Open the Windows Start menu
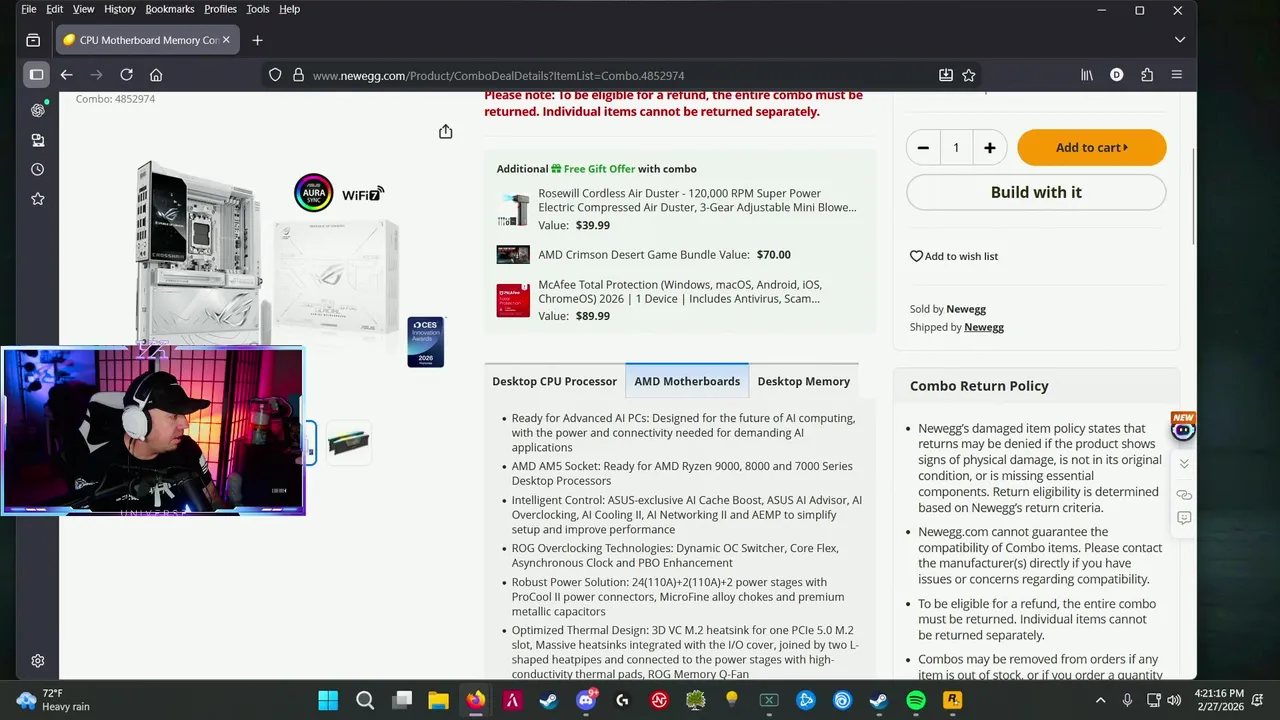 point(329,701)
